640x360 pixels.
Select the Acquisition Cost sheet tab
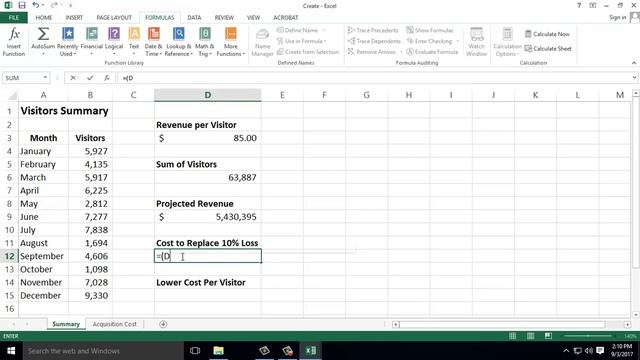pos(114,324)
